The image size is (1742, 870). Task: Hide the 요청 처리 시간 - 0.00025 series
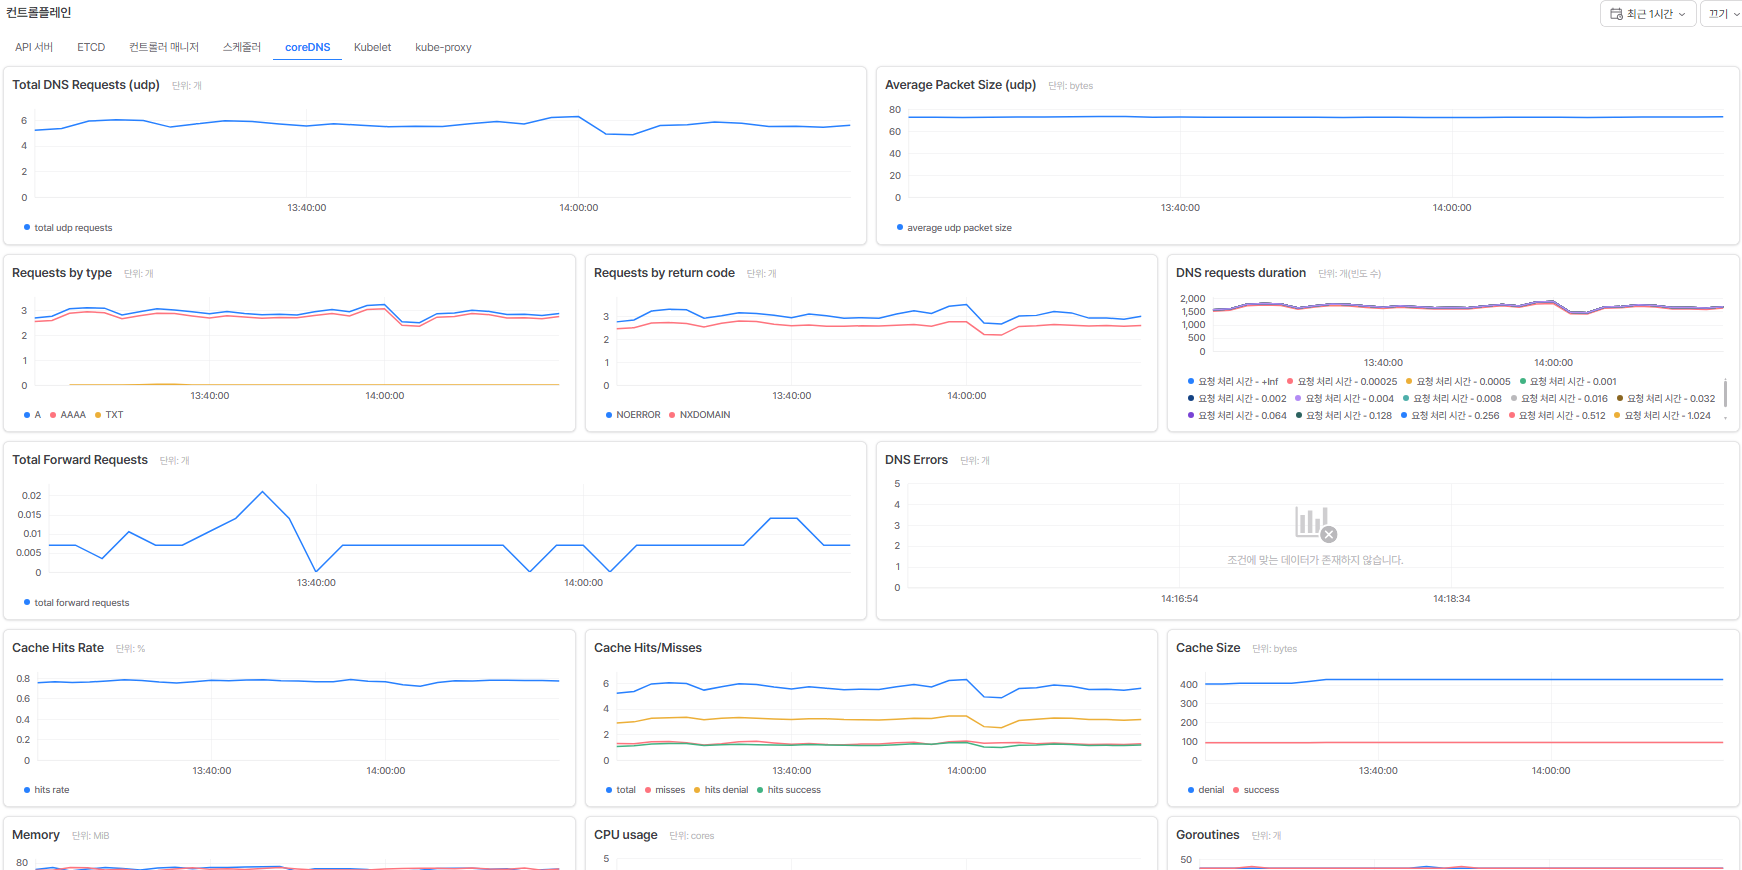click(1342, 382)
